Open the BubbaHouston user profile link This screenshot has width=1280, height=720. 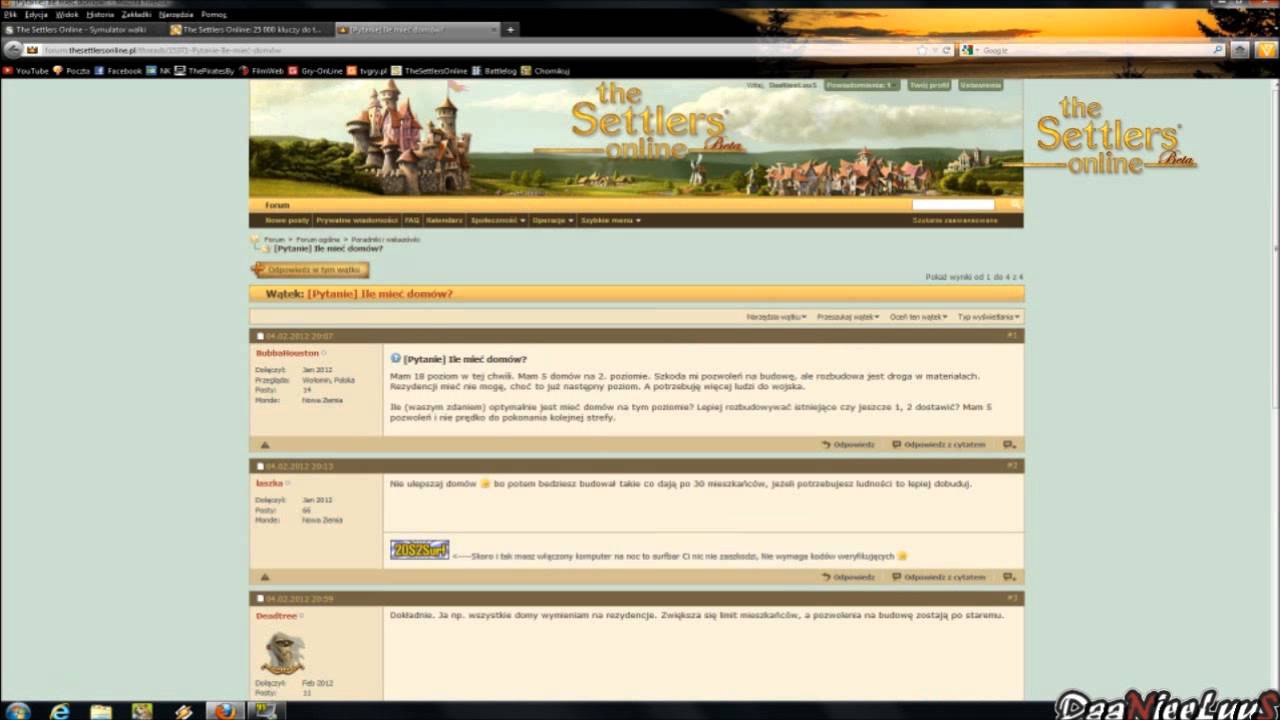(287, 353)
